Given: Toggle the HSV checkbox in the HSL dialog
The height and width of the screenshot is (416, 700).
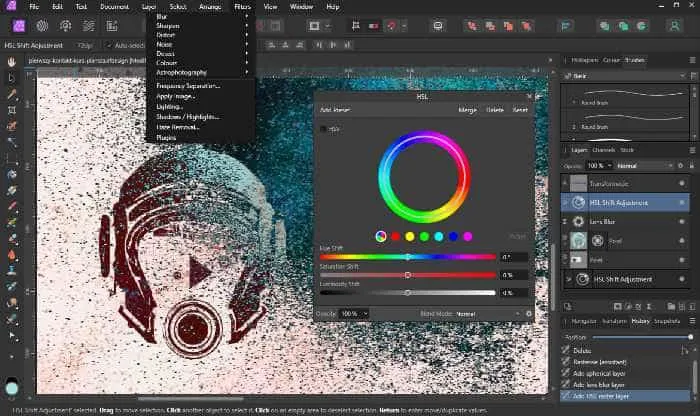Looking at the screenshot, I should [323, 128].
